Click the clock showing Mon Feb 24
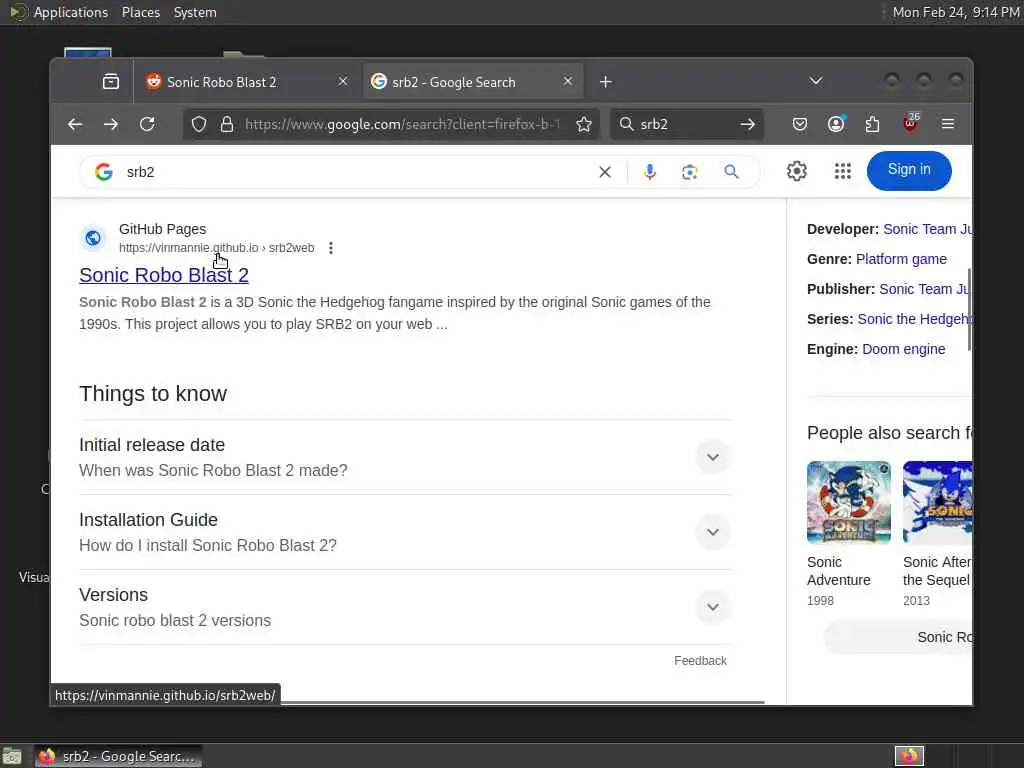 pyautogui.click(x=955, y=12)
